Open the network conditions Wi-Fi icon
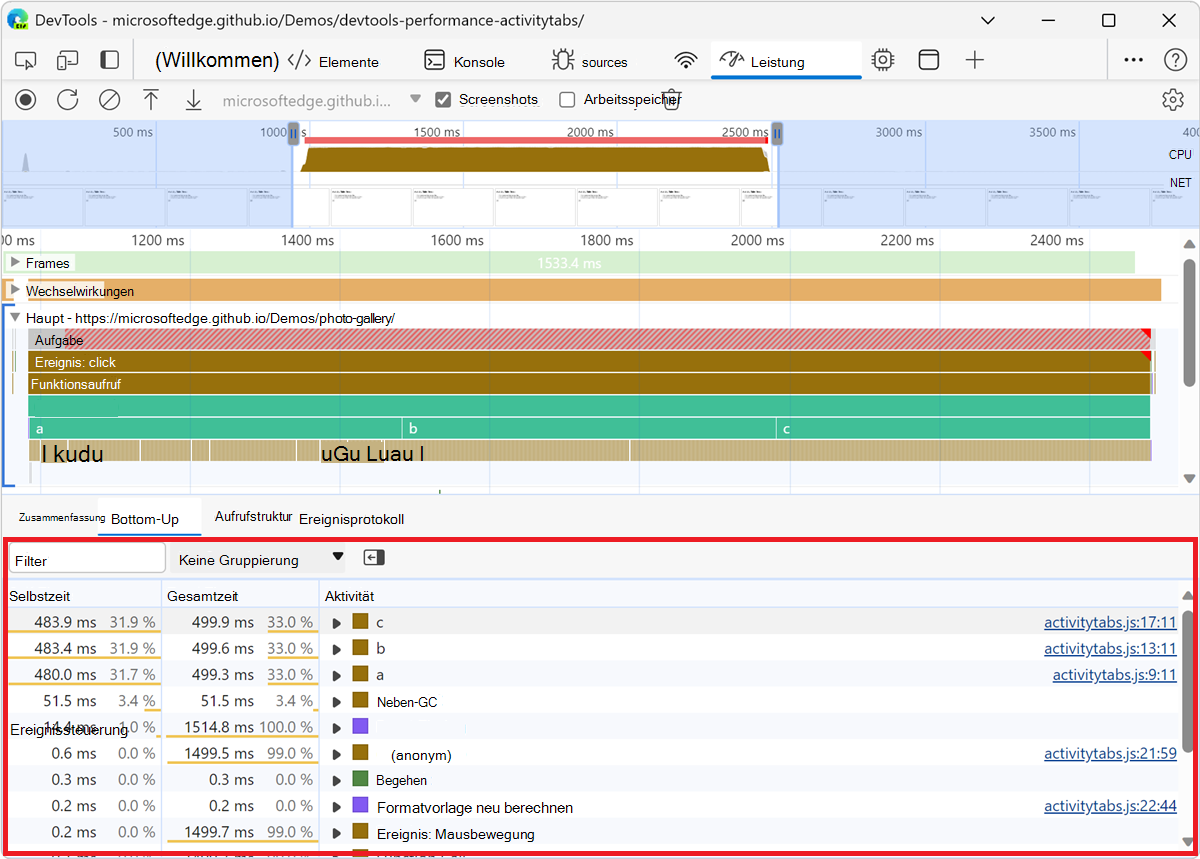Screen dimensions: 1200x859 click(x=685, y=61)
